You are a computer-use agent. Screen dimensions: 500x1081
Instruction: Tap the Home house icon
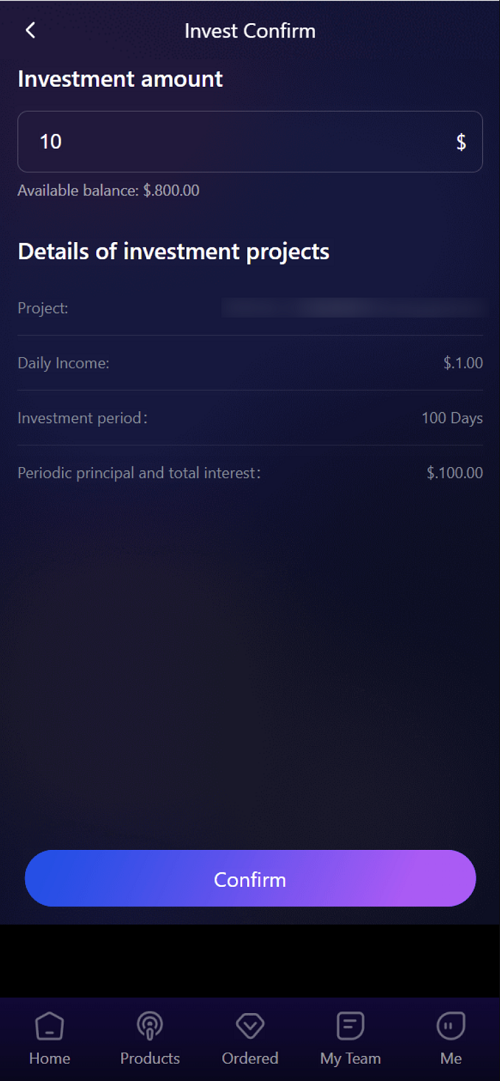pos(50,1027)
